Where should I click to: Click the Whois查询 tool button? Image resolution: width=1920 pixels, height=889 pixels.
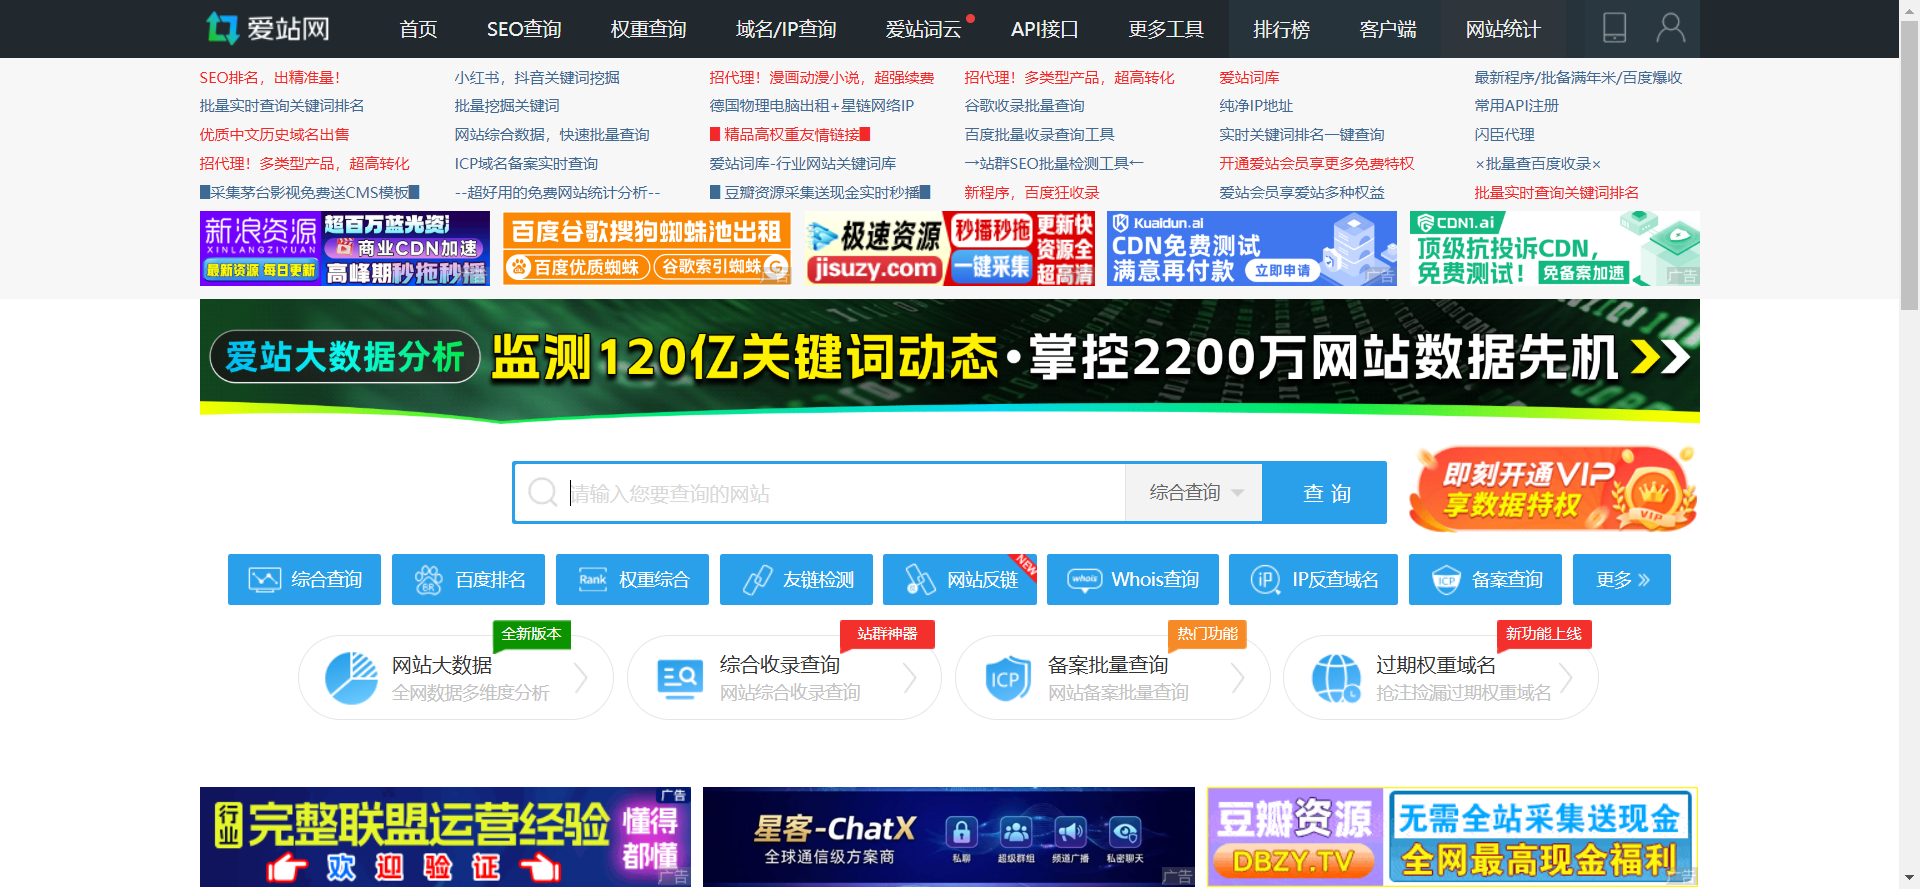click(1133, 580)
